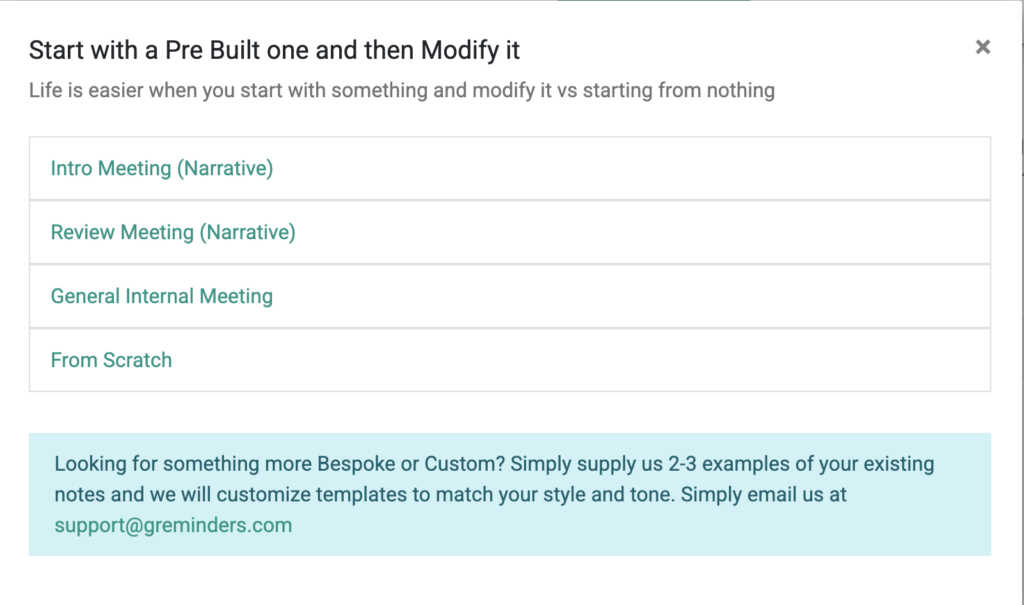Click the green bar above the dialog
This screenshot has height=605, width=1024.
click(x=652, y=1)
